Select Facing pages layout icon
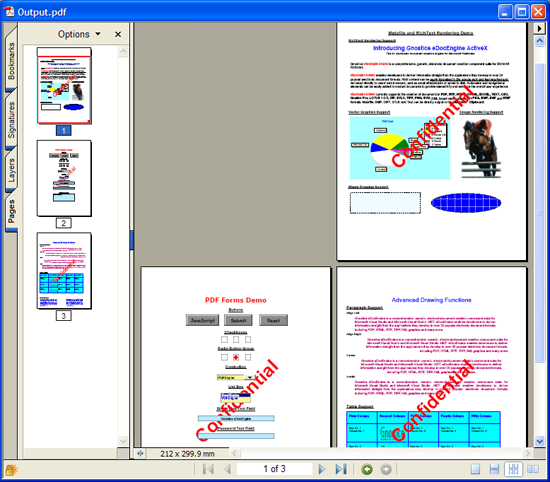The height and width of the screenshot is (482, 550). coord(533,469)
